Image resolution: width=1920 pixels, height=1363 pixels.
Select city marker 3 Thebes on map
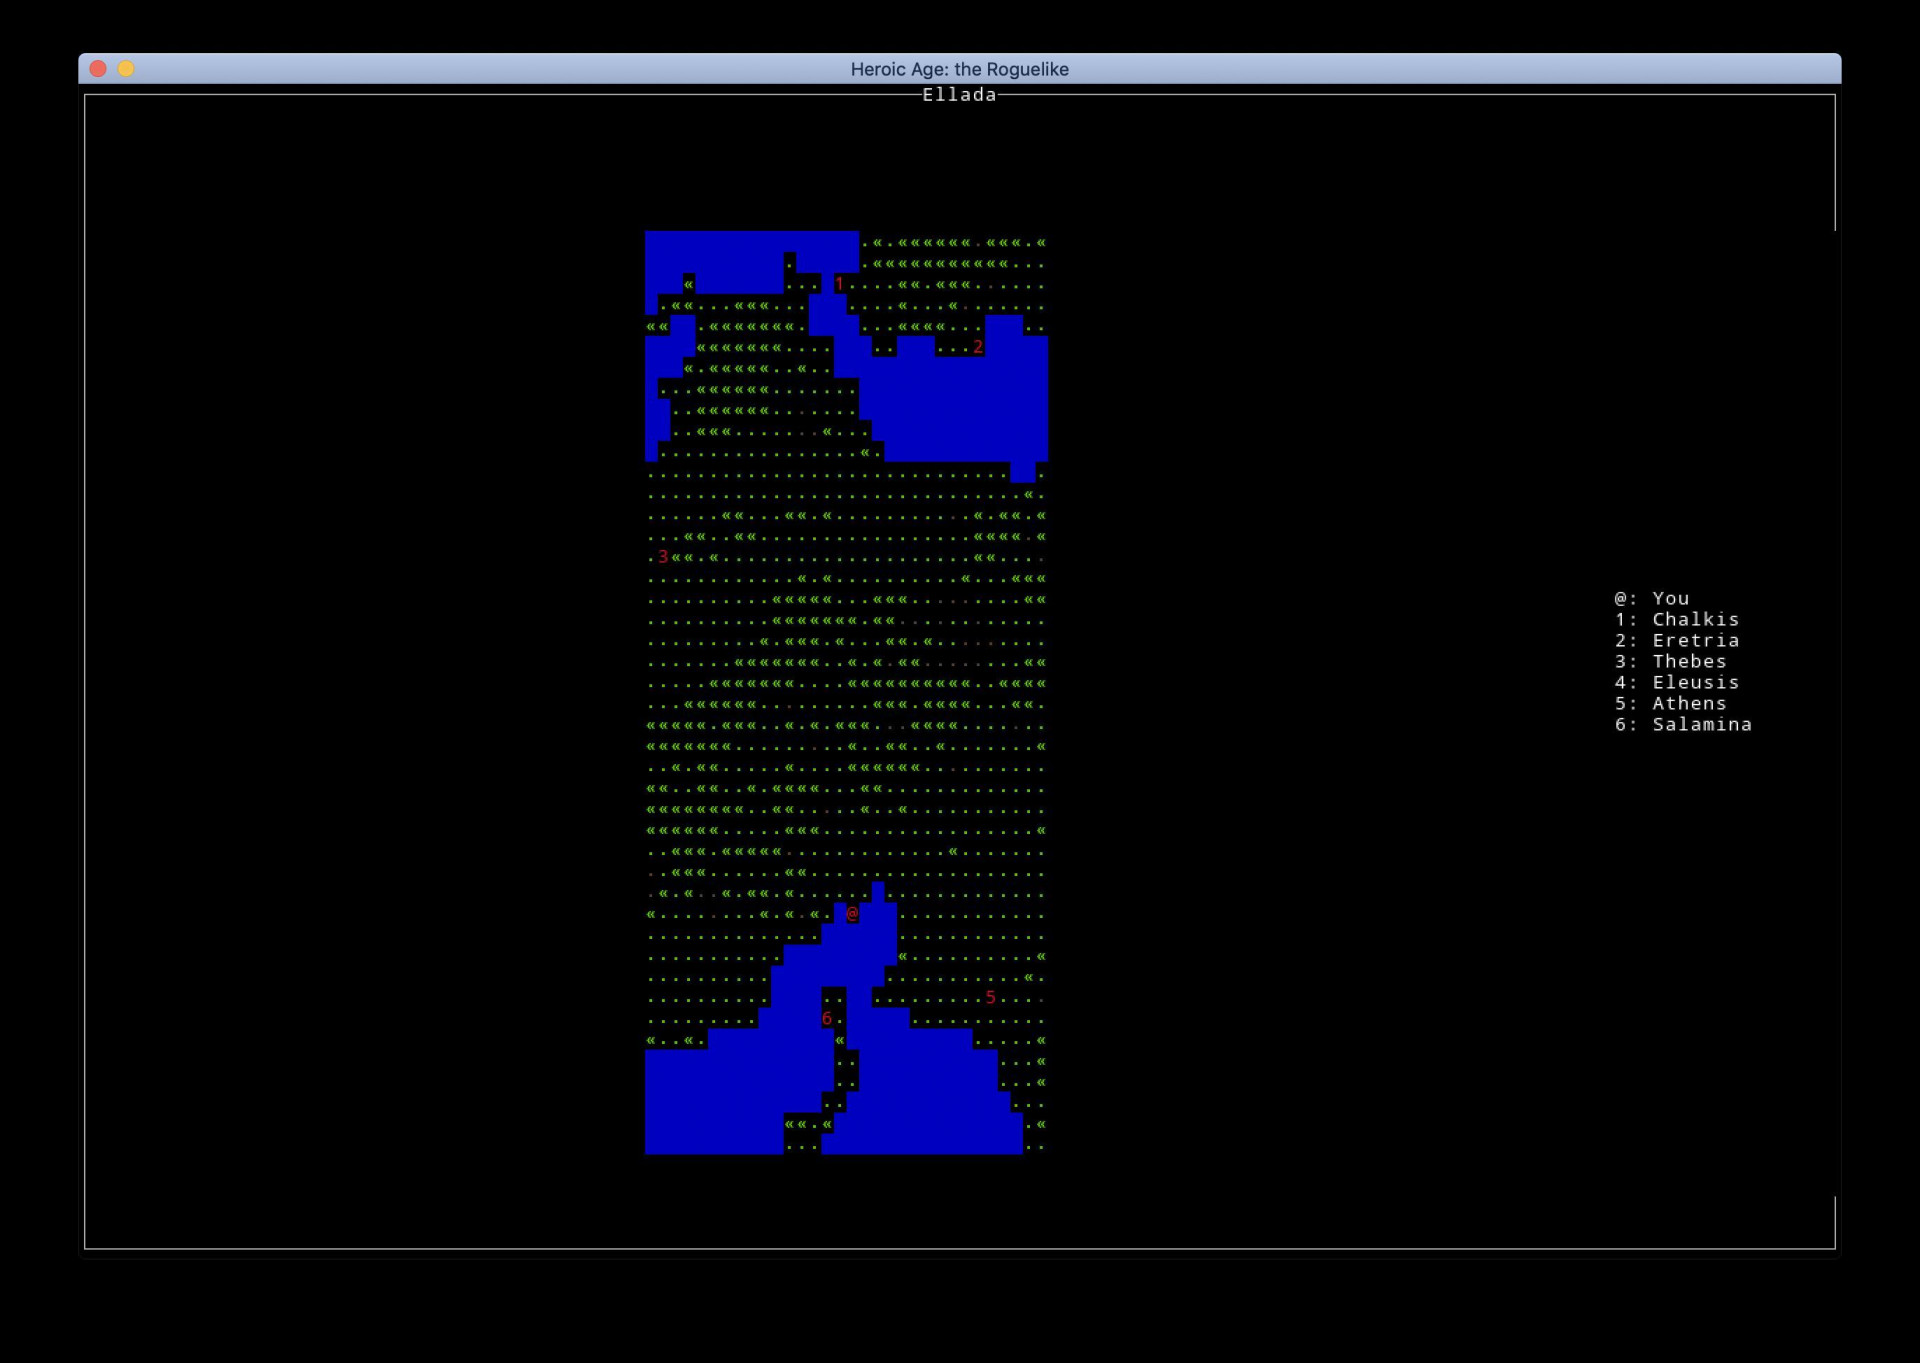663,557
